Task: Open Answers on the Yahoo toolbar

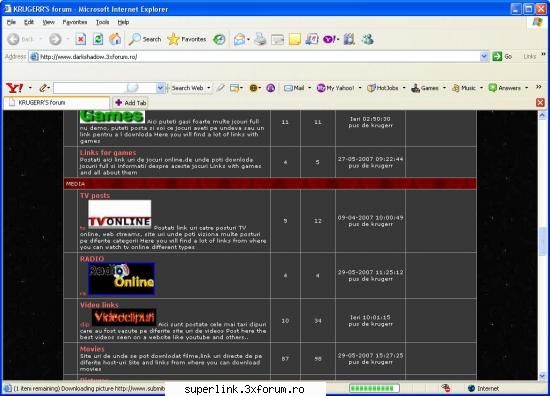Action: [505, 88]
